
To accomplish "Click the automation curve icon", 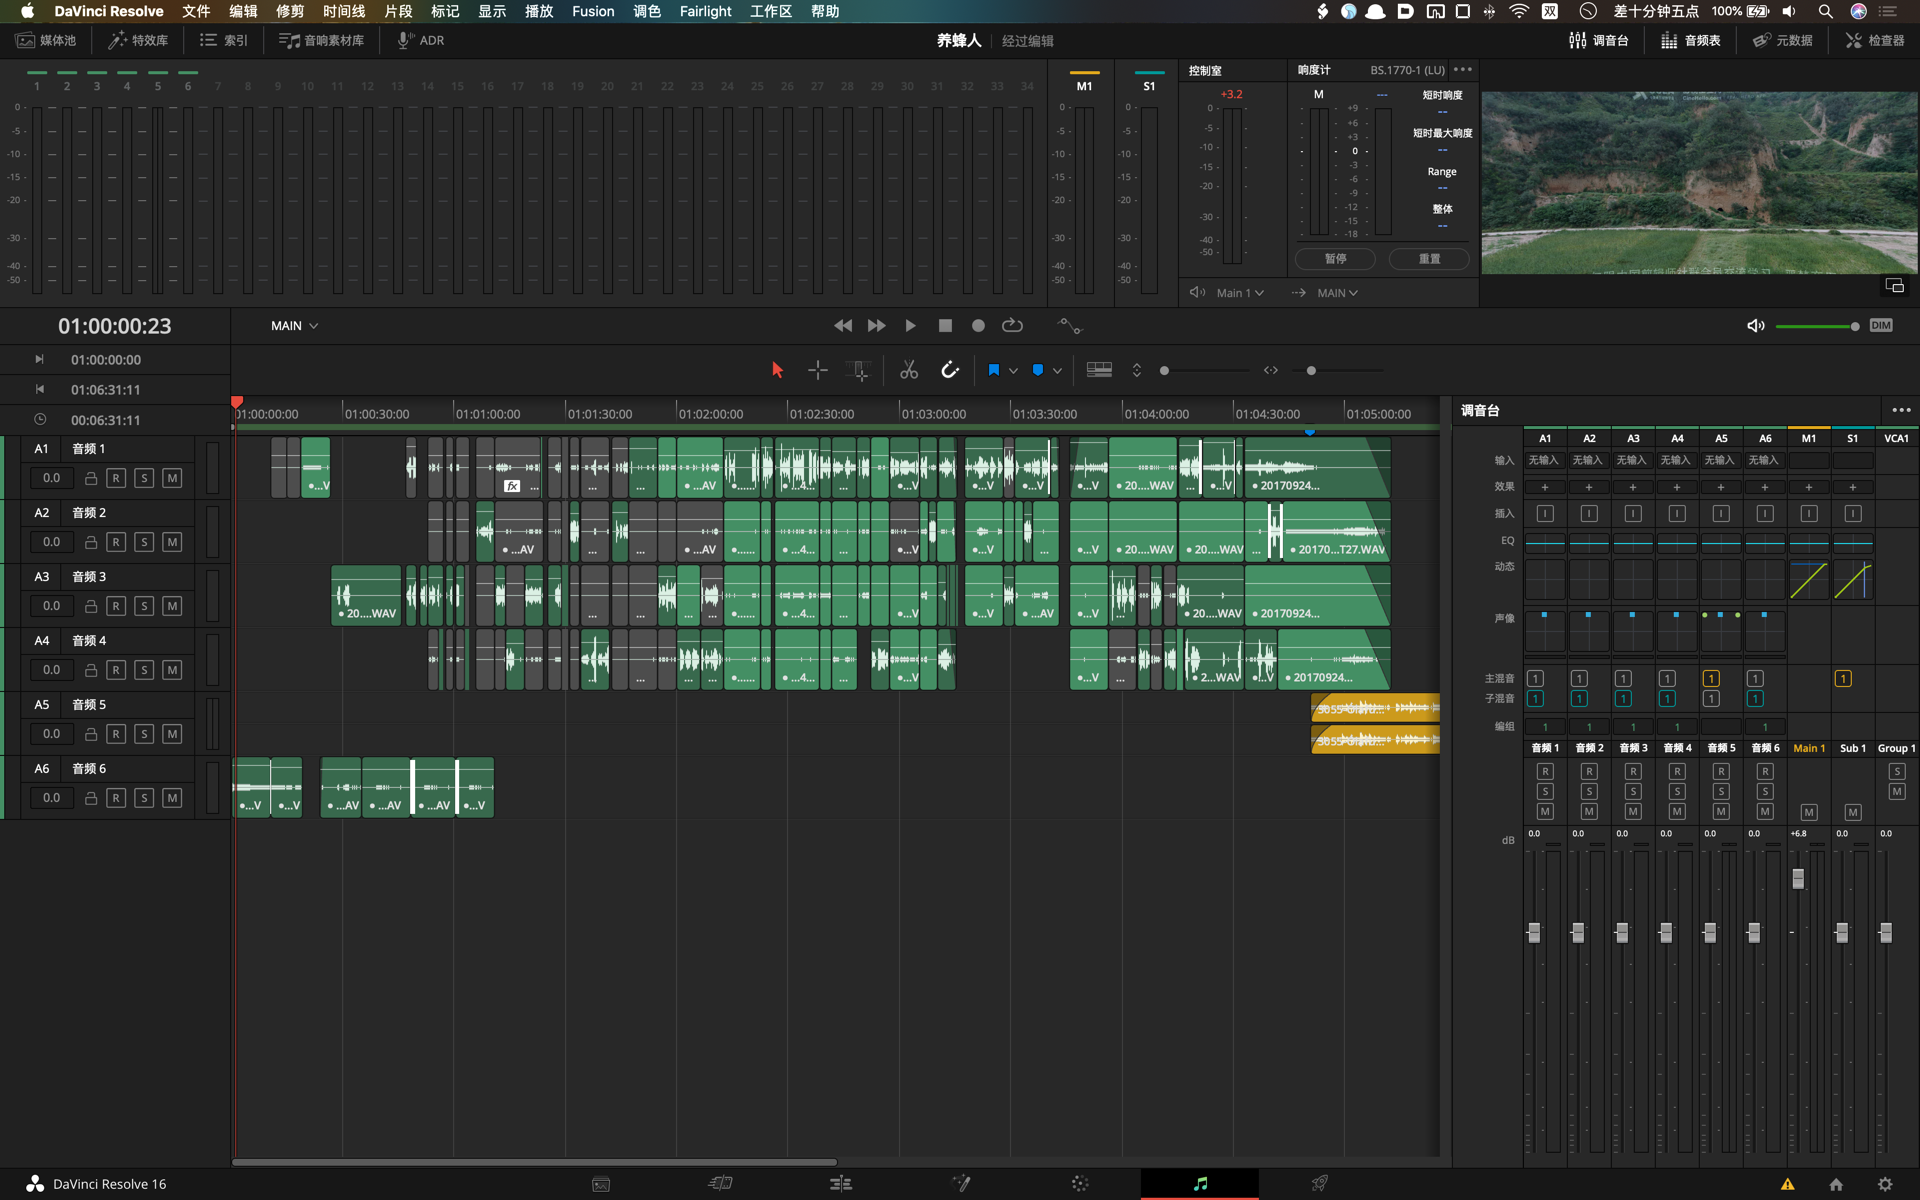I will pos(1069,326).
